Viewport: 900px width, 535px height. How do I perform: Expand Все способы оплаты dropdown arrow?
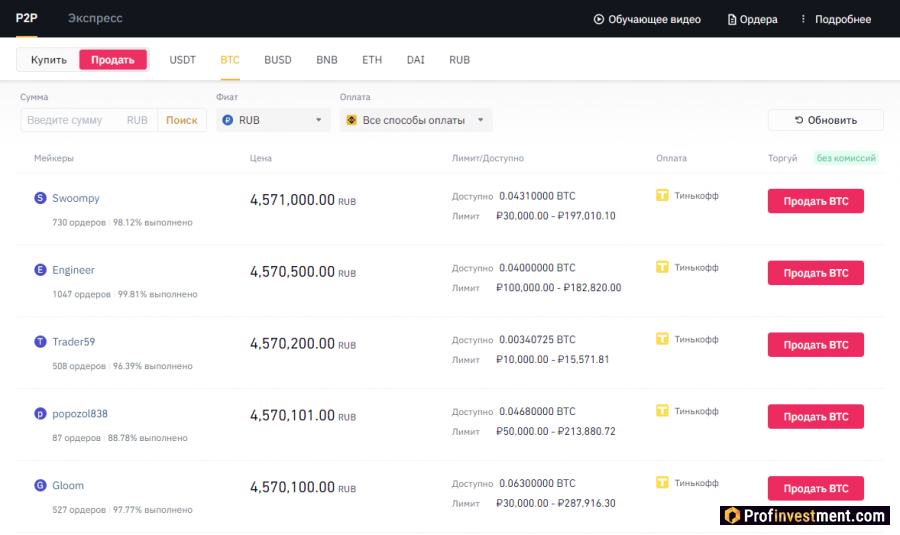[480, 120]
